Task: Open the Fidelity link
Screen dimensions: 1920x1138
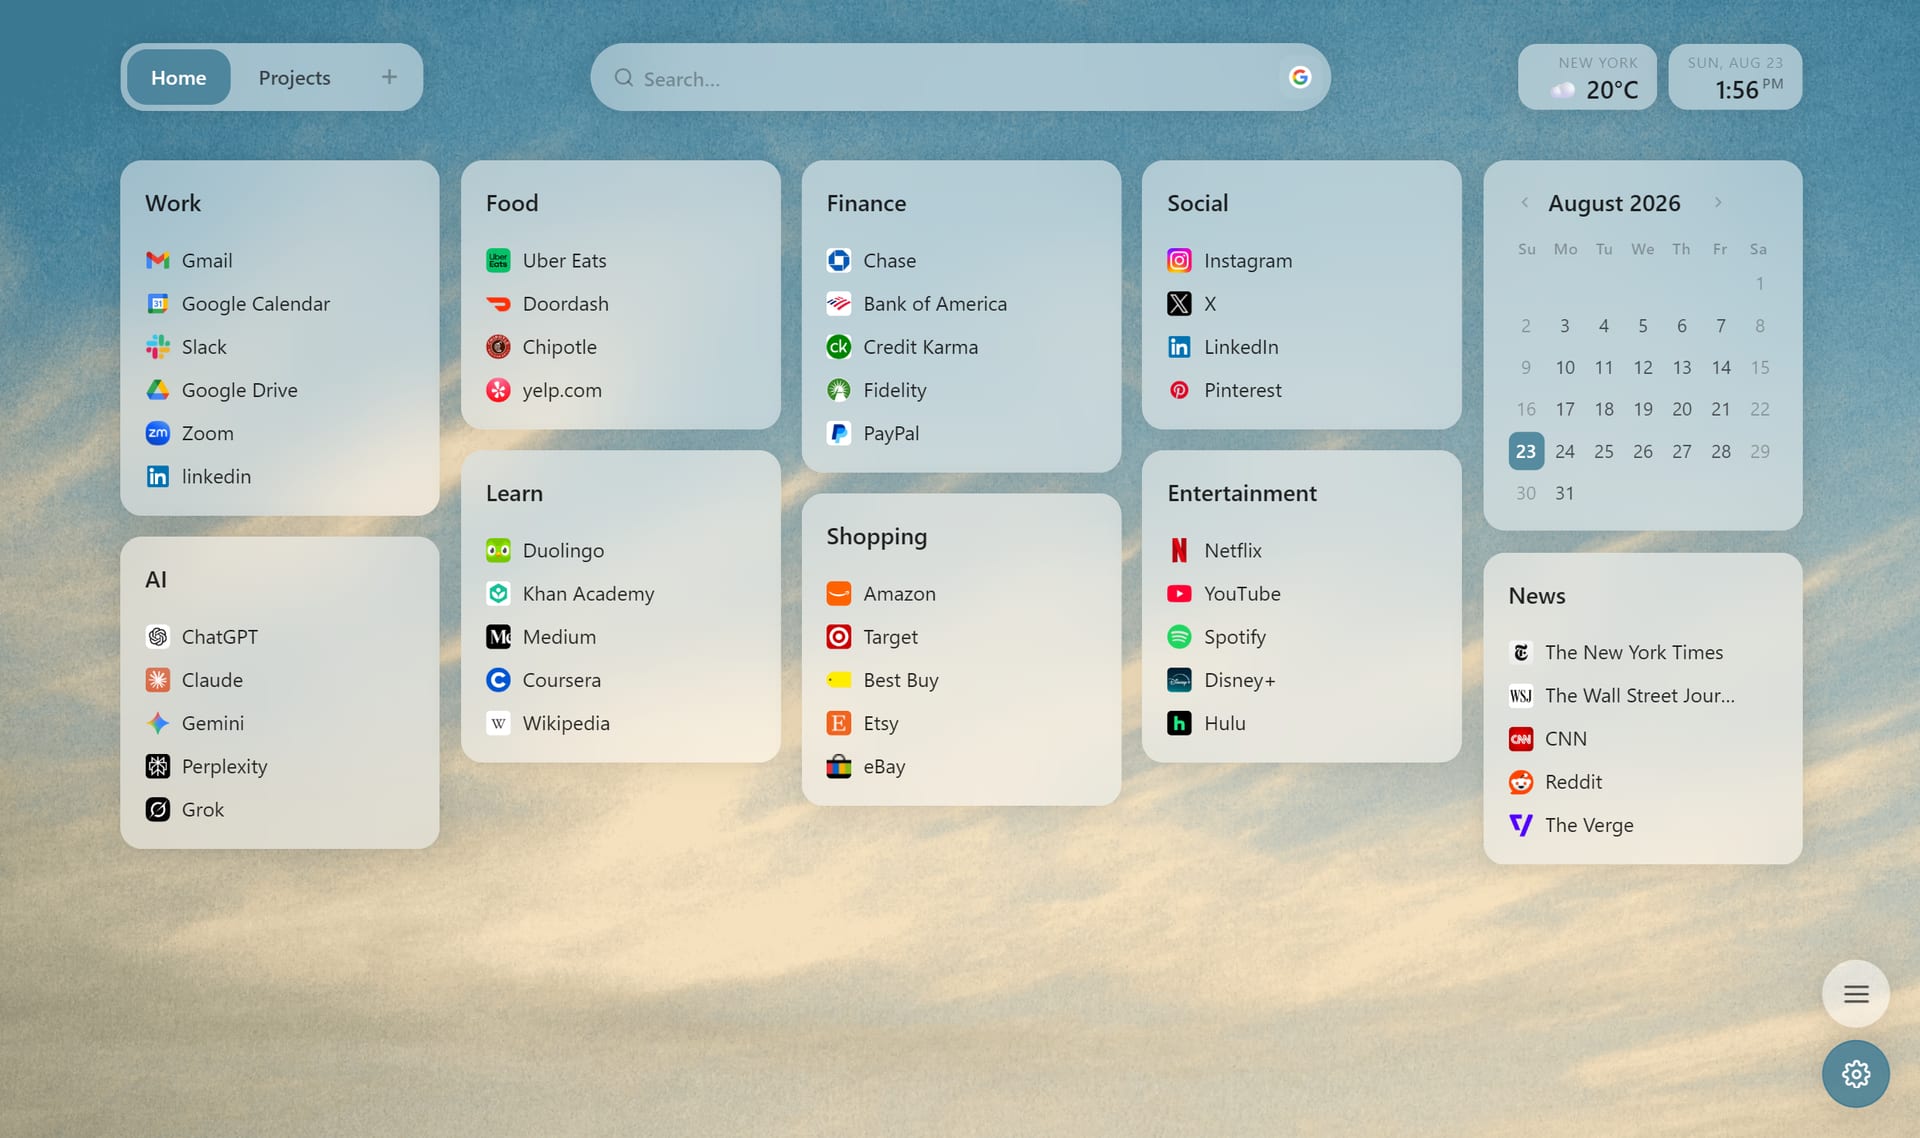Action: [x=877, y=390]
